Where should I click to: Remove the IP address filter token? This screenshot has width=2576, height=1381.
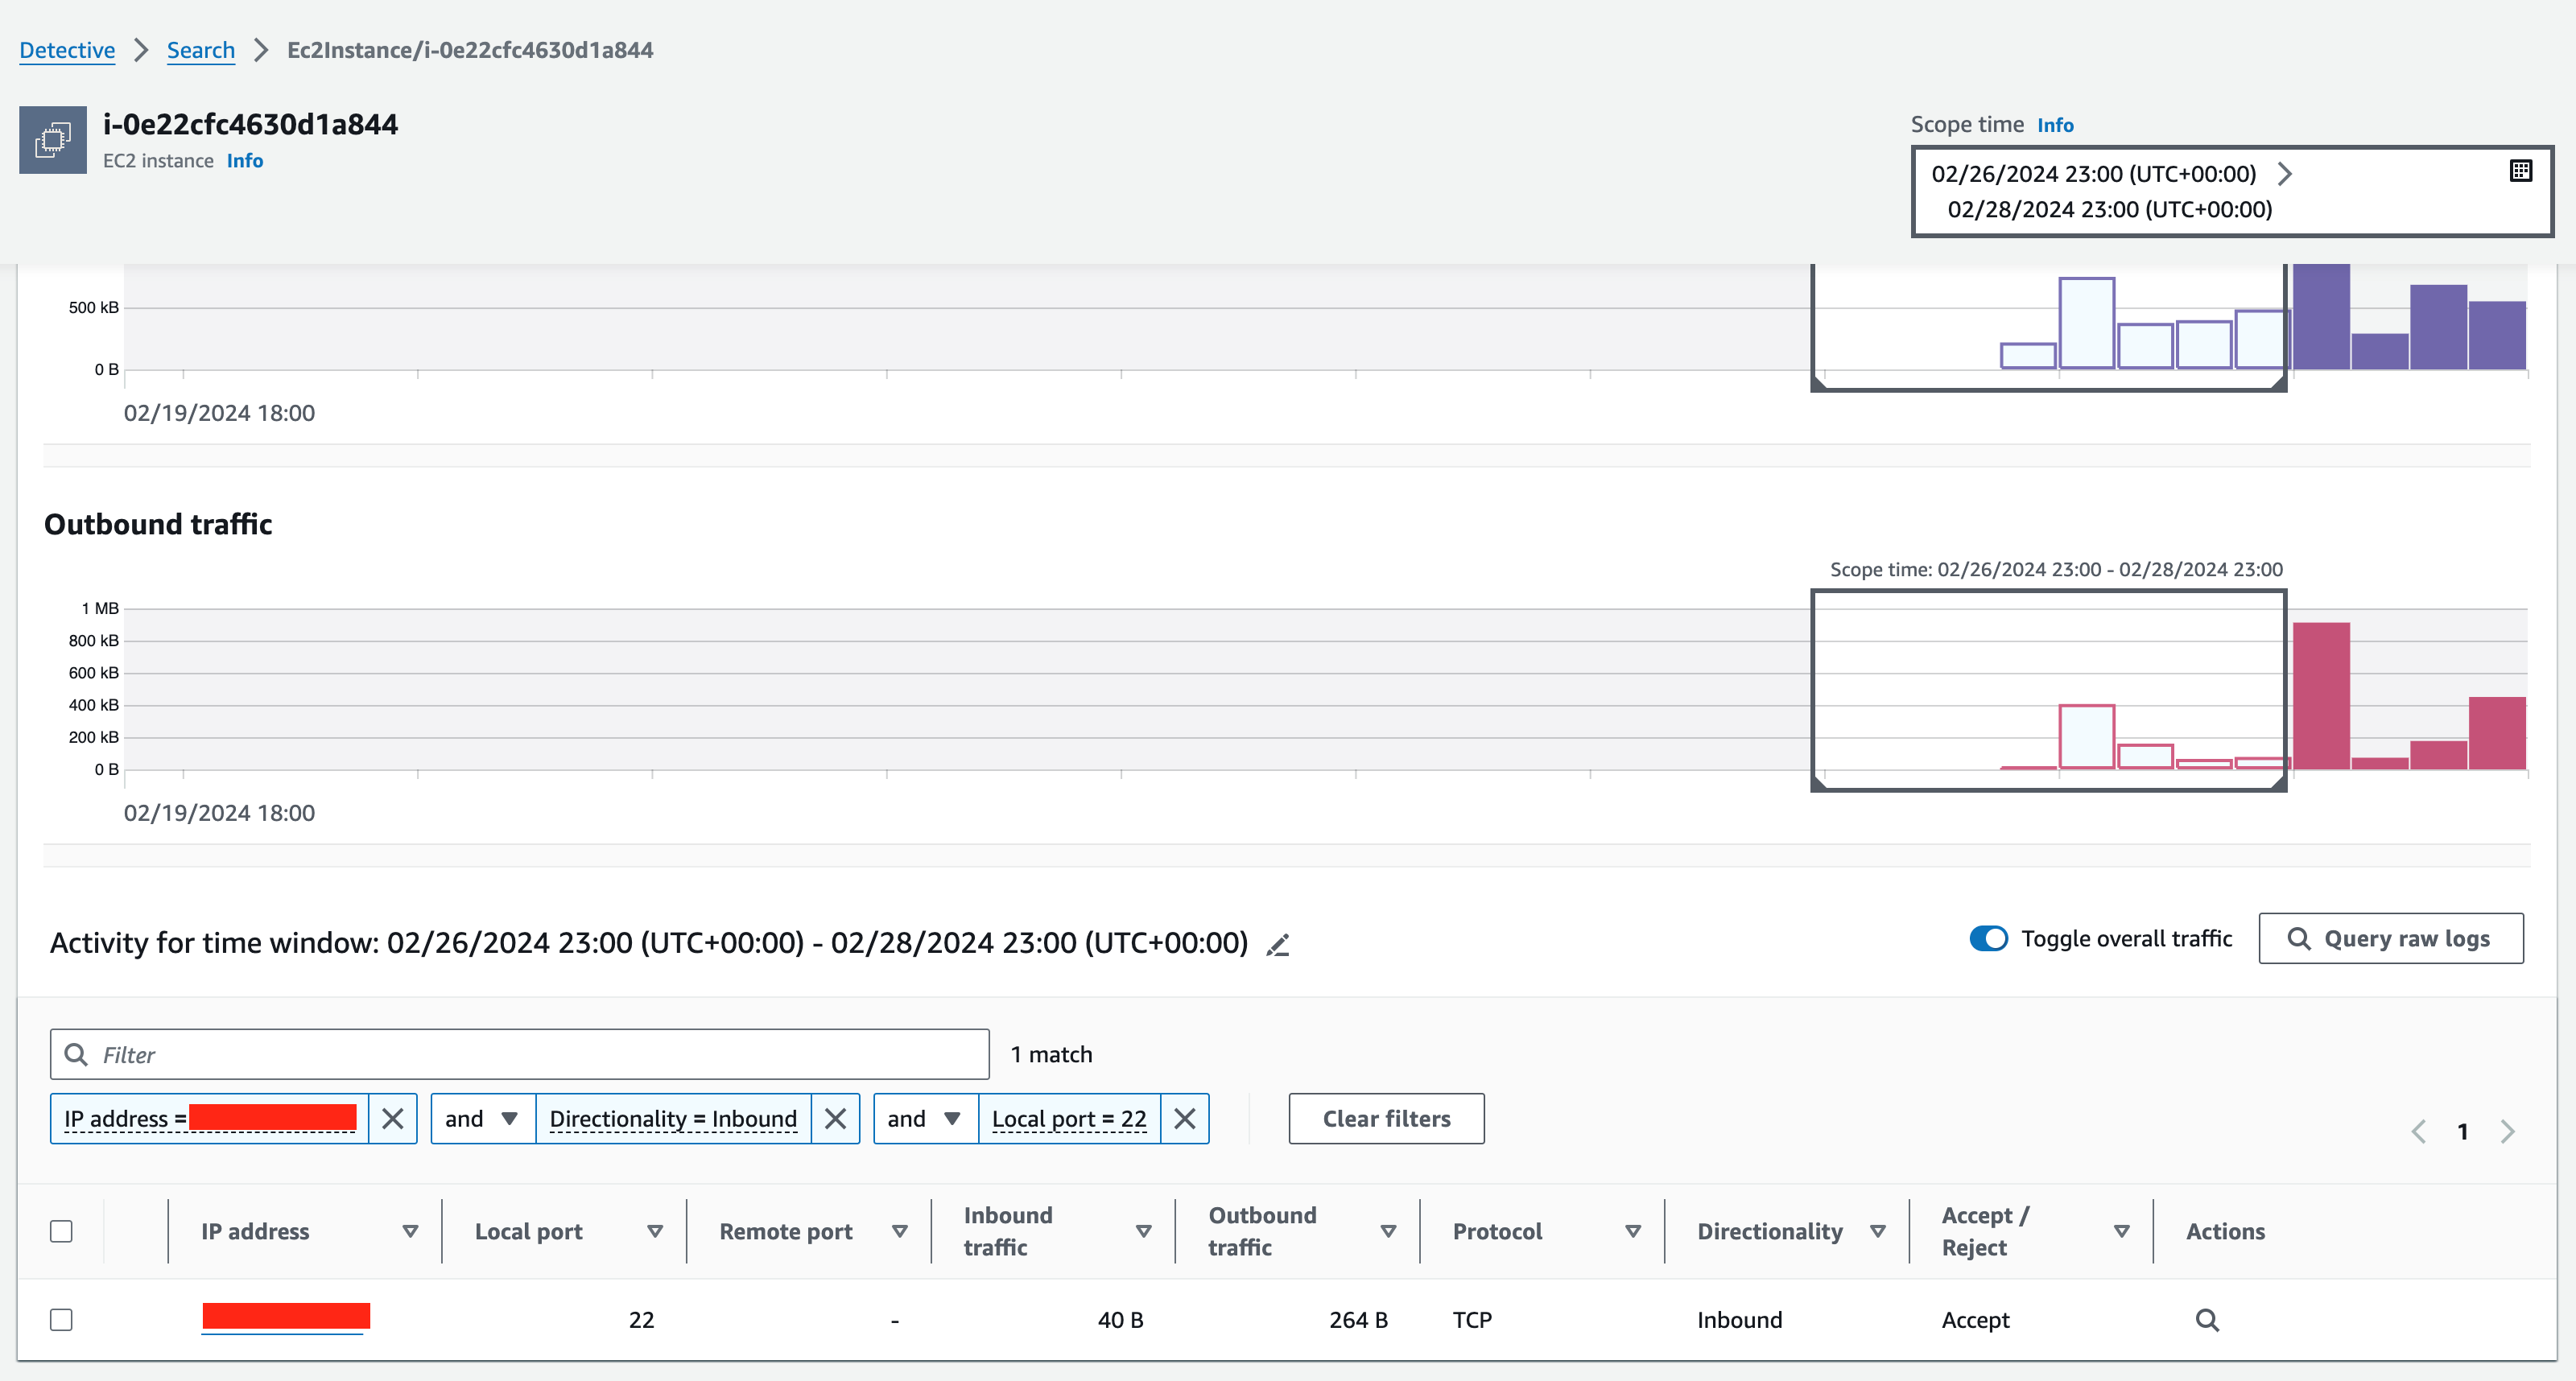392,1118
